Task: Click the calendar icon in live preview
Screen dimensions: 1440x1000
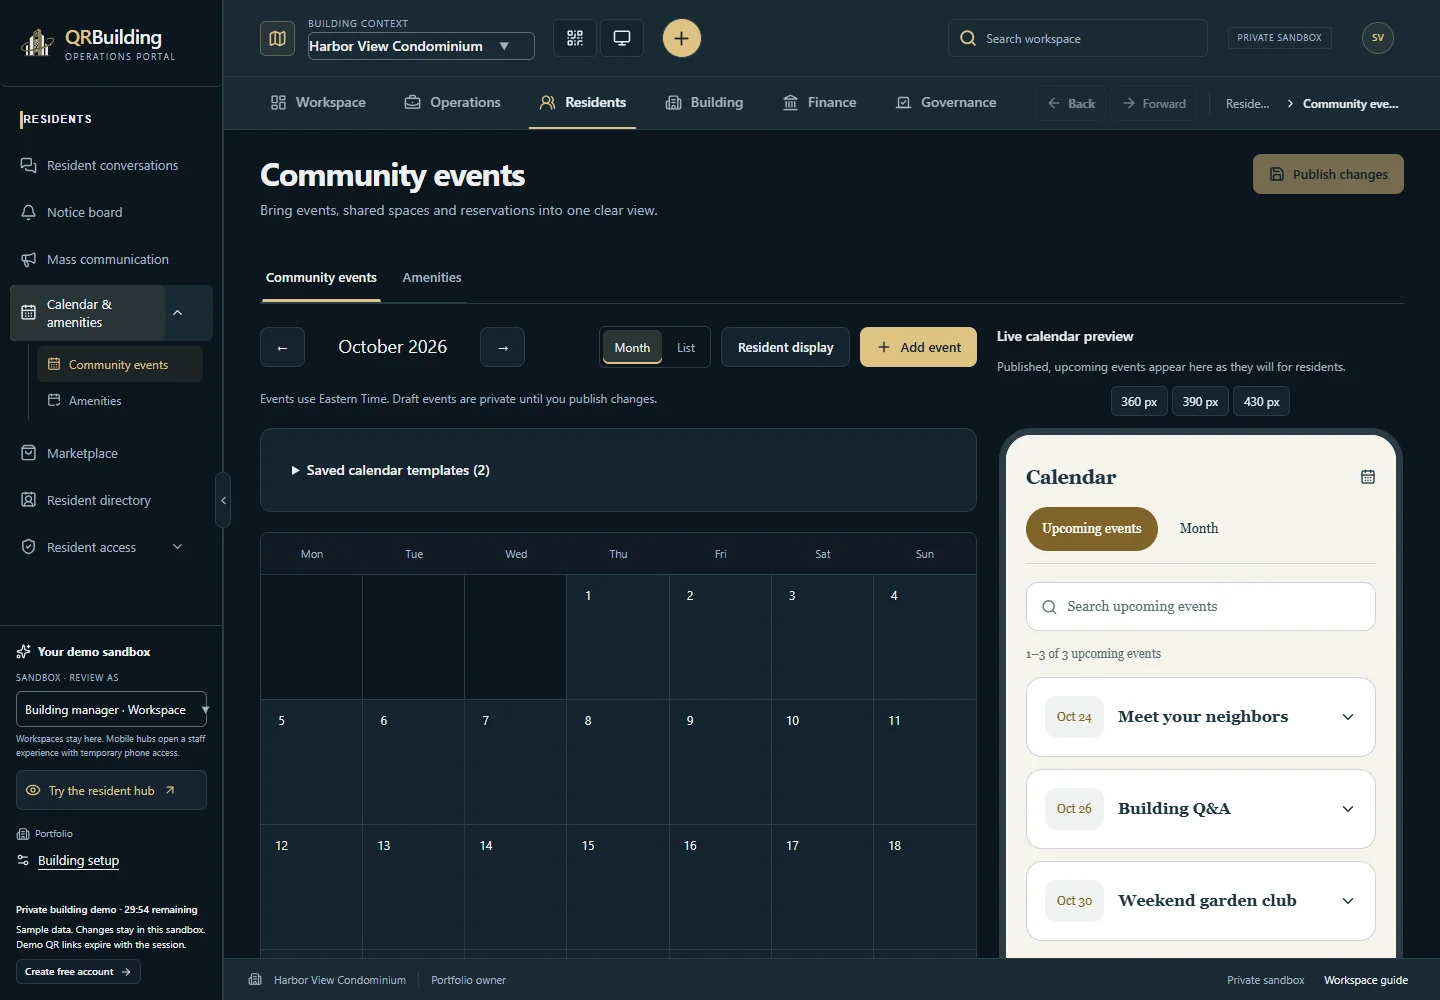Action: [x=1368, y=477]
